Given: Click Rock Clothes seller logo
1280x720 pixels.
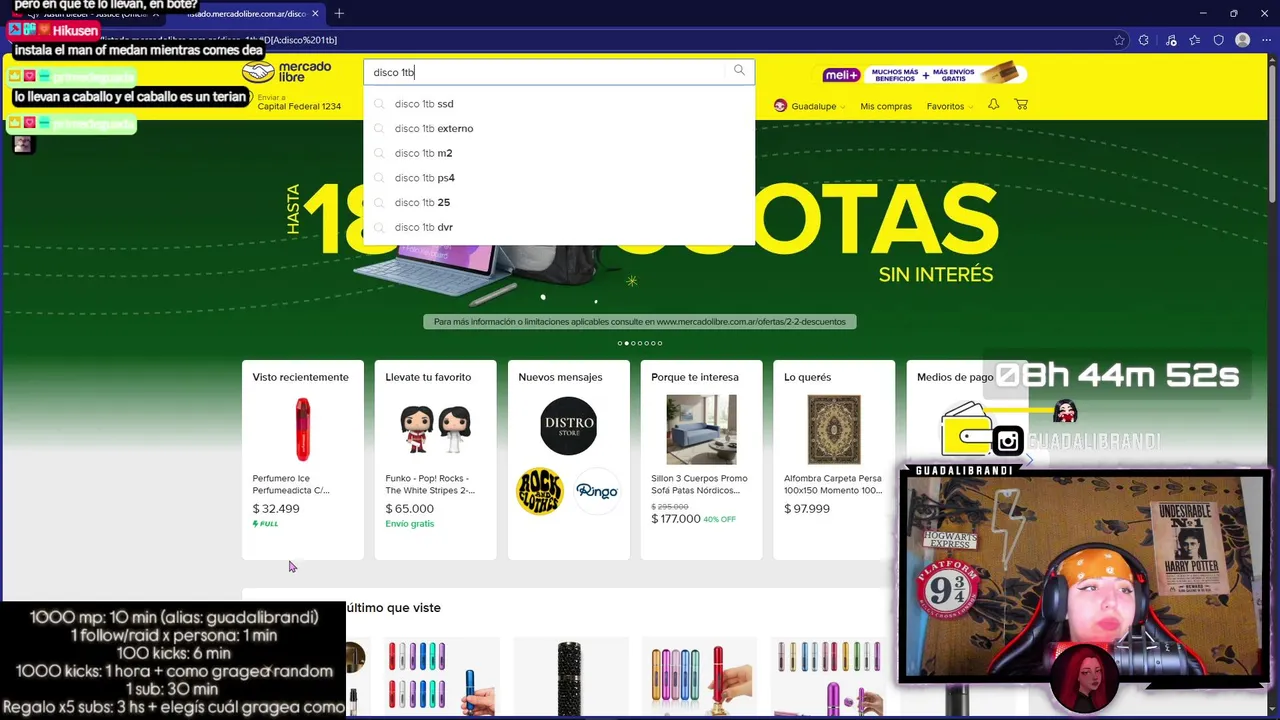Looking at the screenshot, I should (539, 492).
